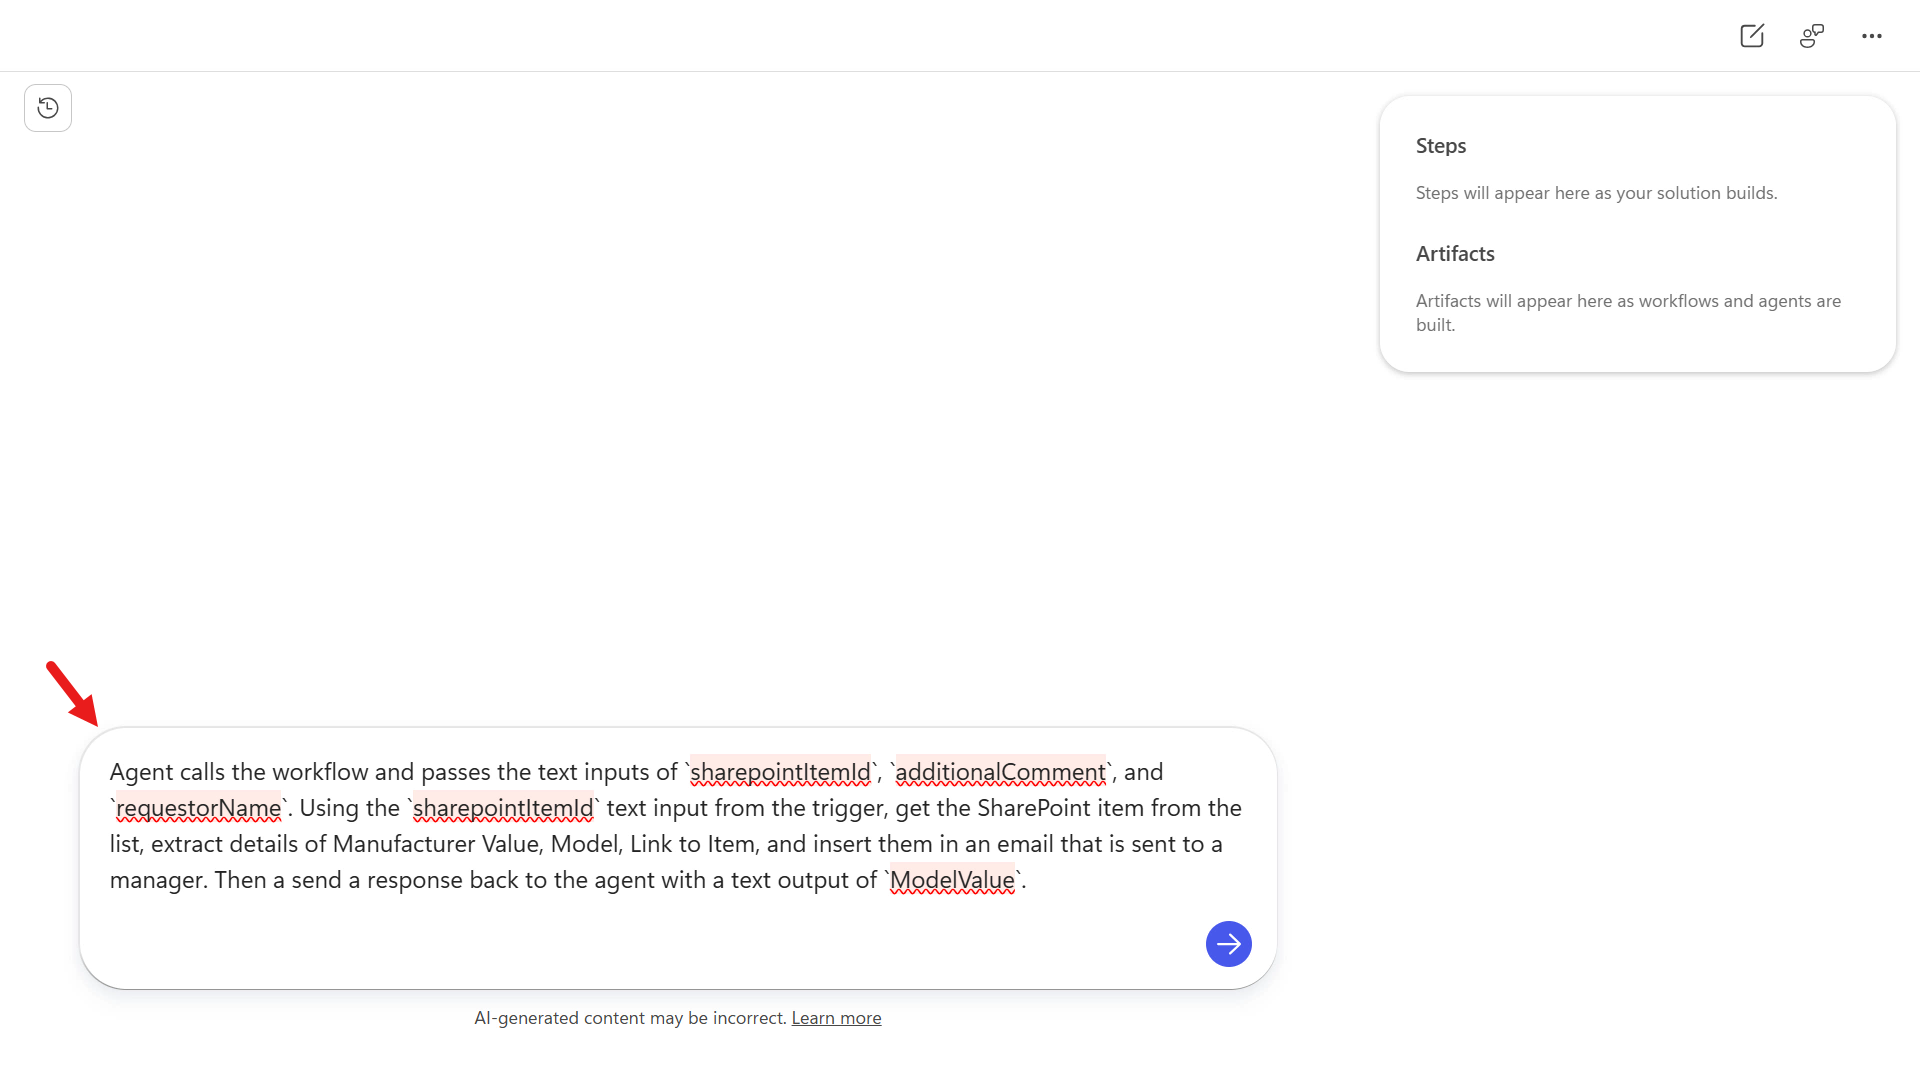Viewport: 1920px width, 1080px height.
Task: Click 'Steps will appear here' description text
Action: 1597,193
